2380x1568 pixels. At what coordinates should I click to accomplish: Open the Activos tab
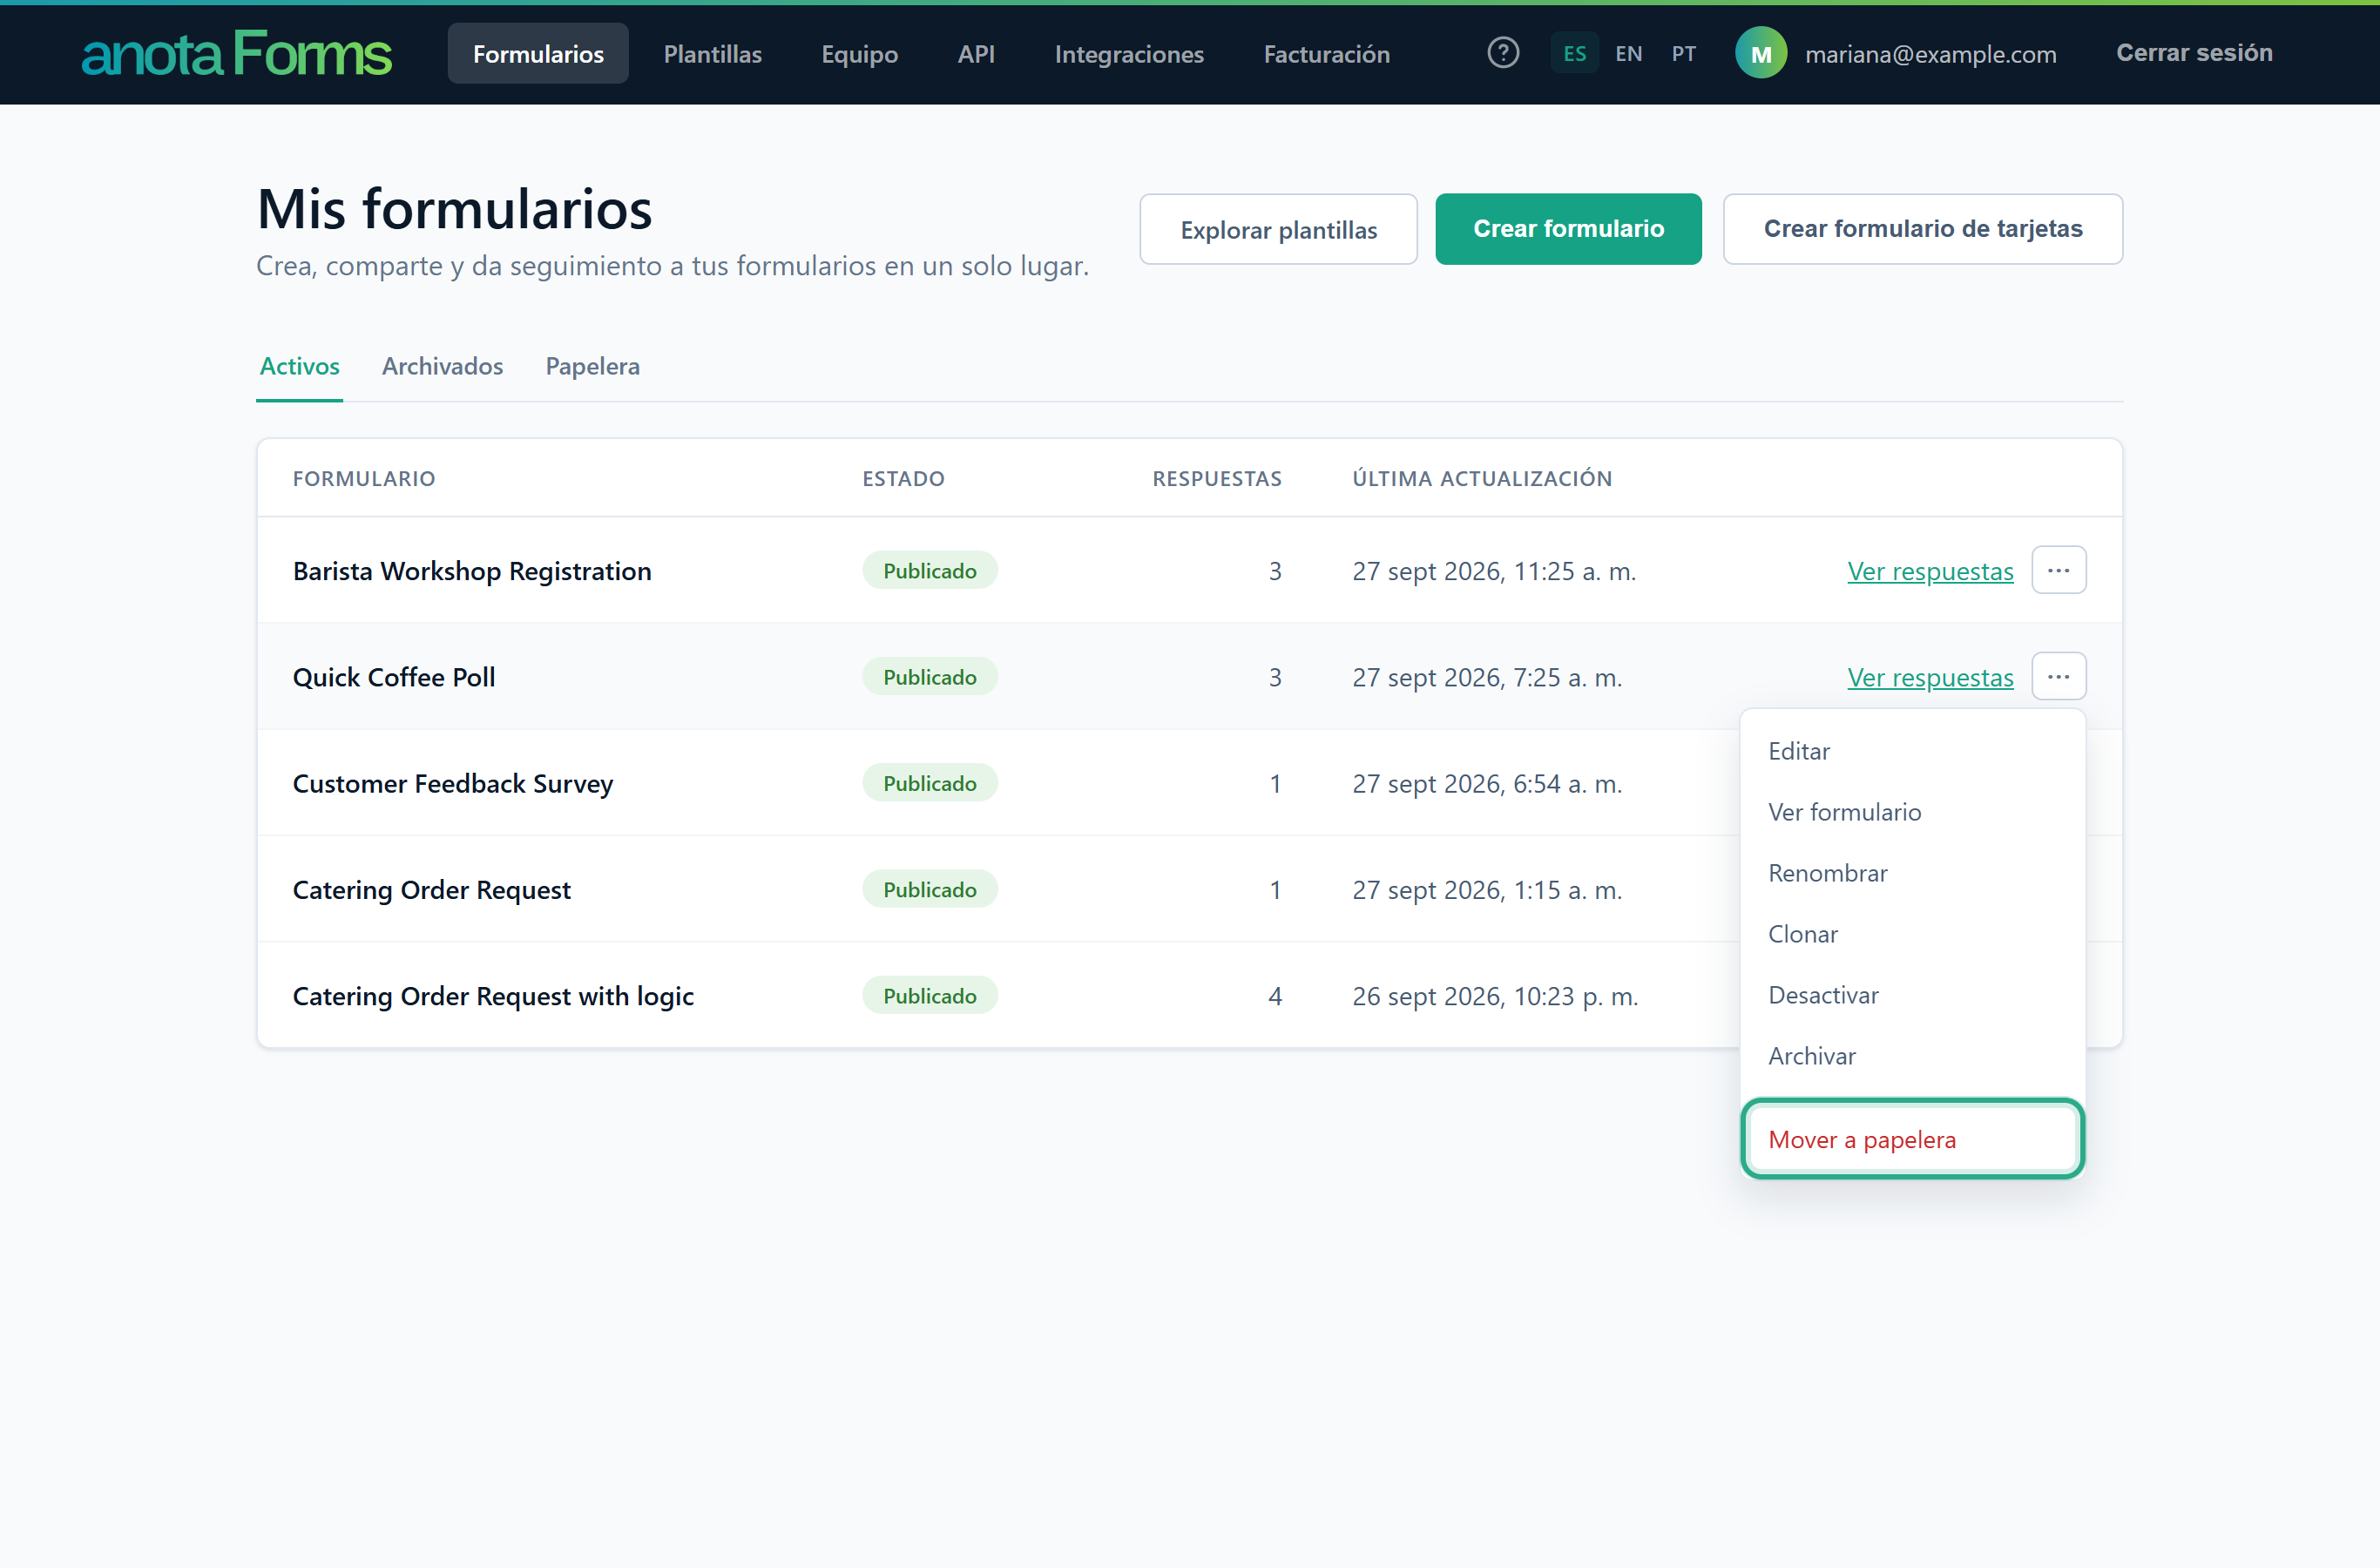point(299,366)
